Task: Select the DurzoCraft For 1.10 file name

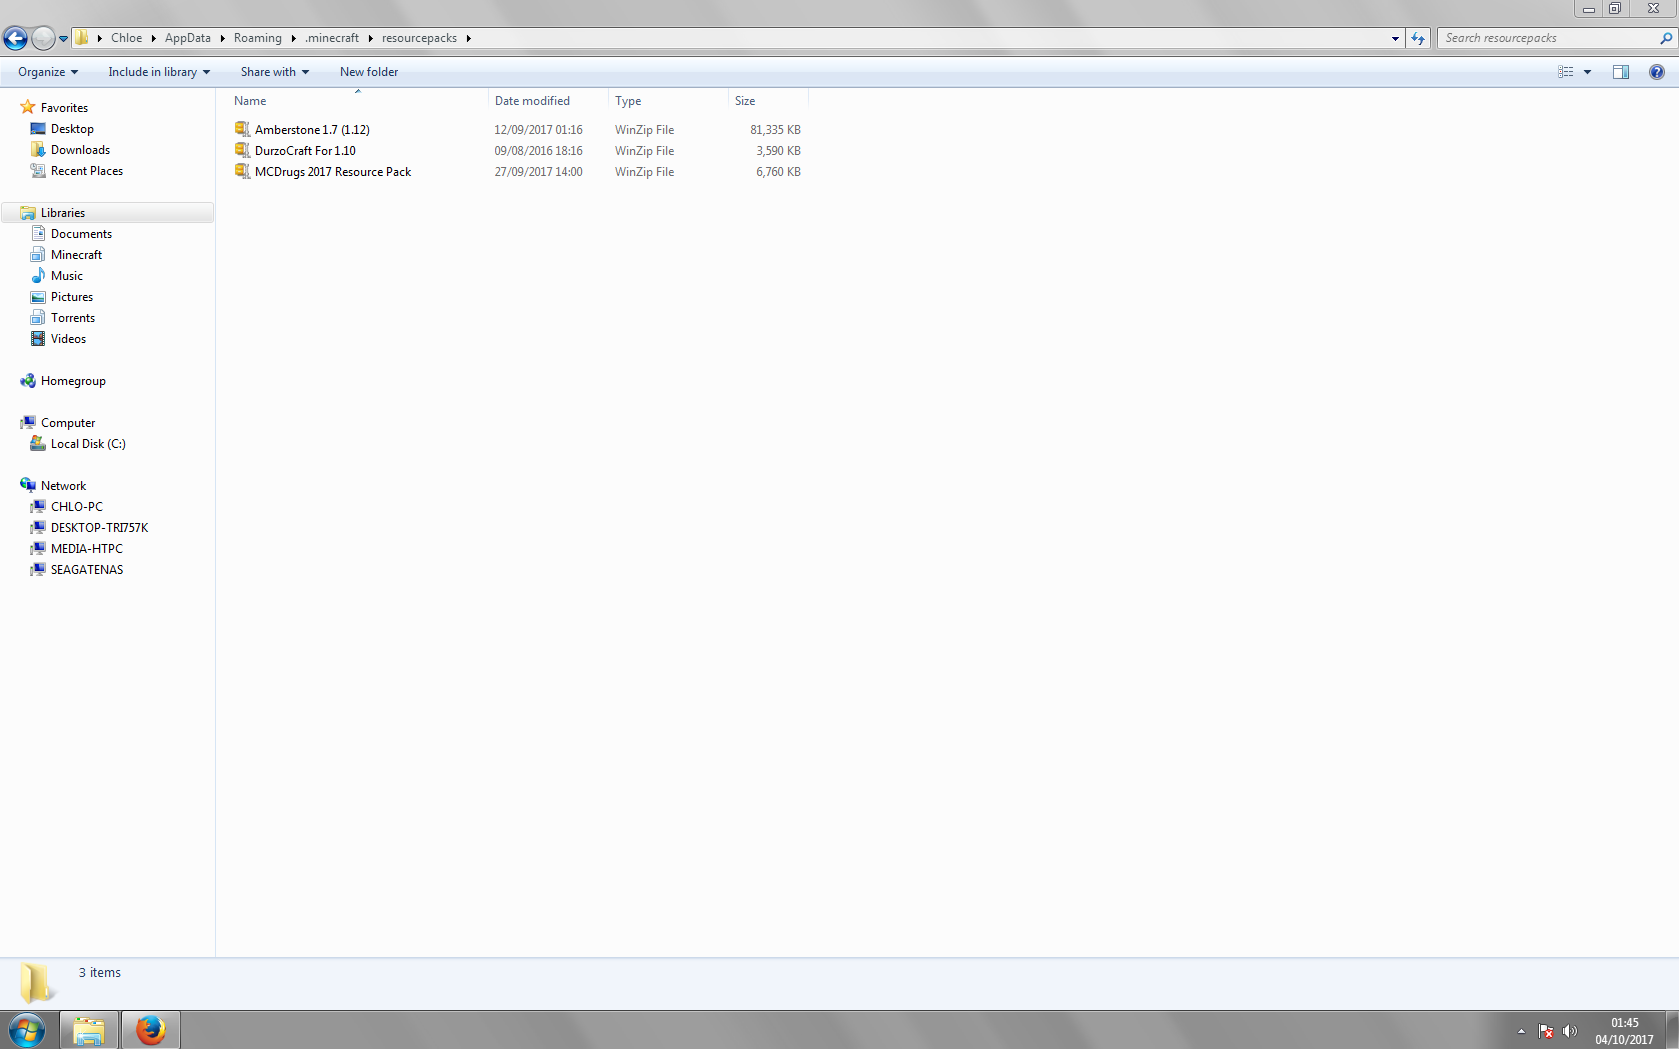Action: coord(305,151)
